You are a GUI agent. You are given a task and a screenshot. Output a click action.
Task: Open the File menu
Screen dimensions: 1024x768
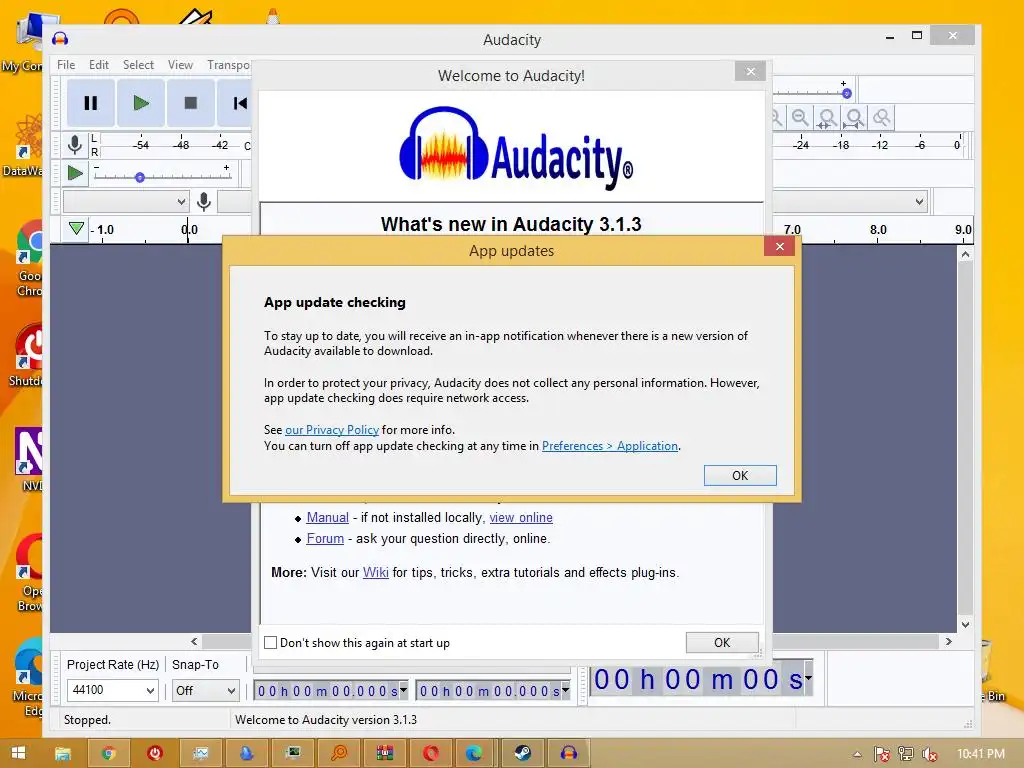point(66,65)
